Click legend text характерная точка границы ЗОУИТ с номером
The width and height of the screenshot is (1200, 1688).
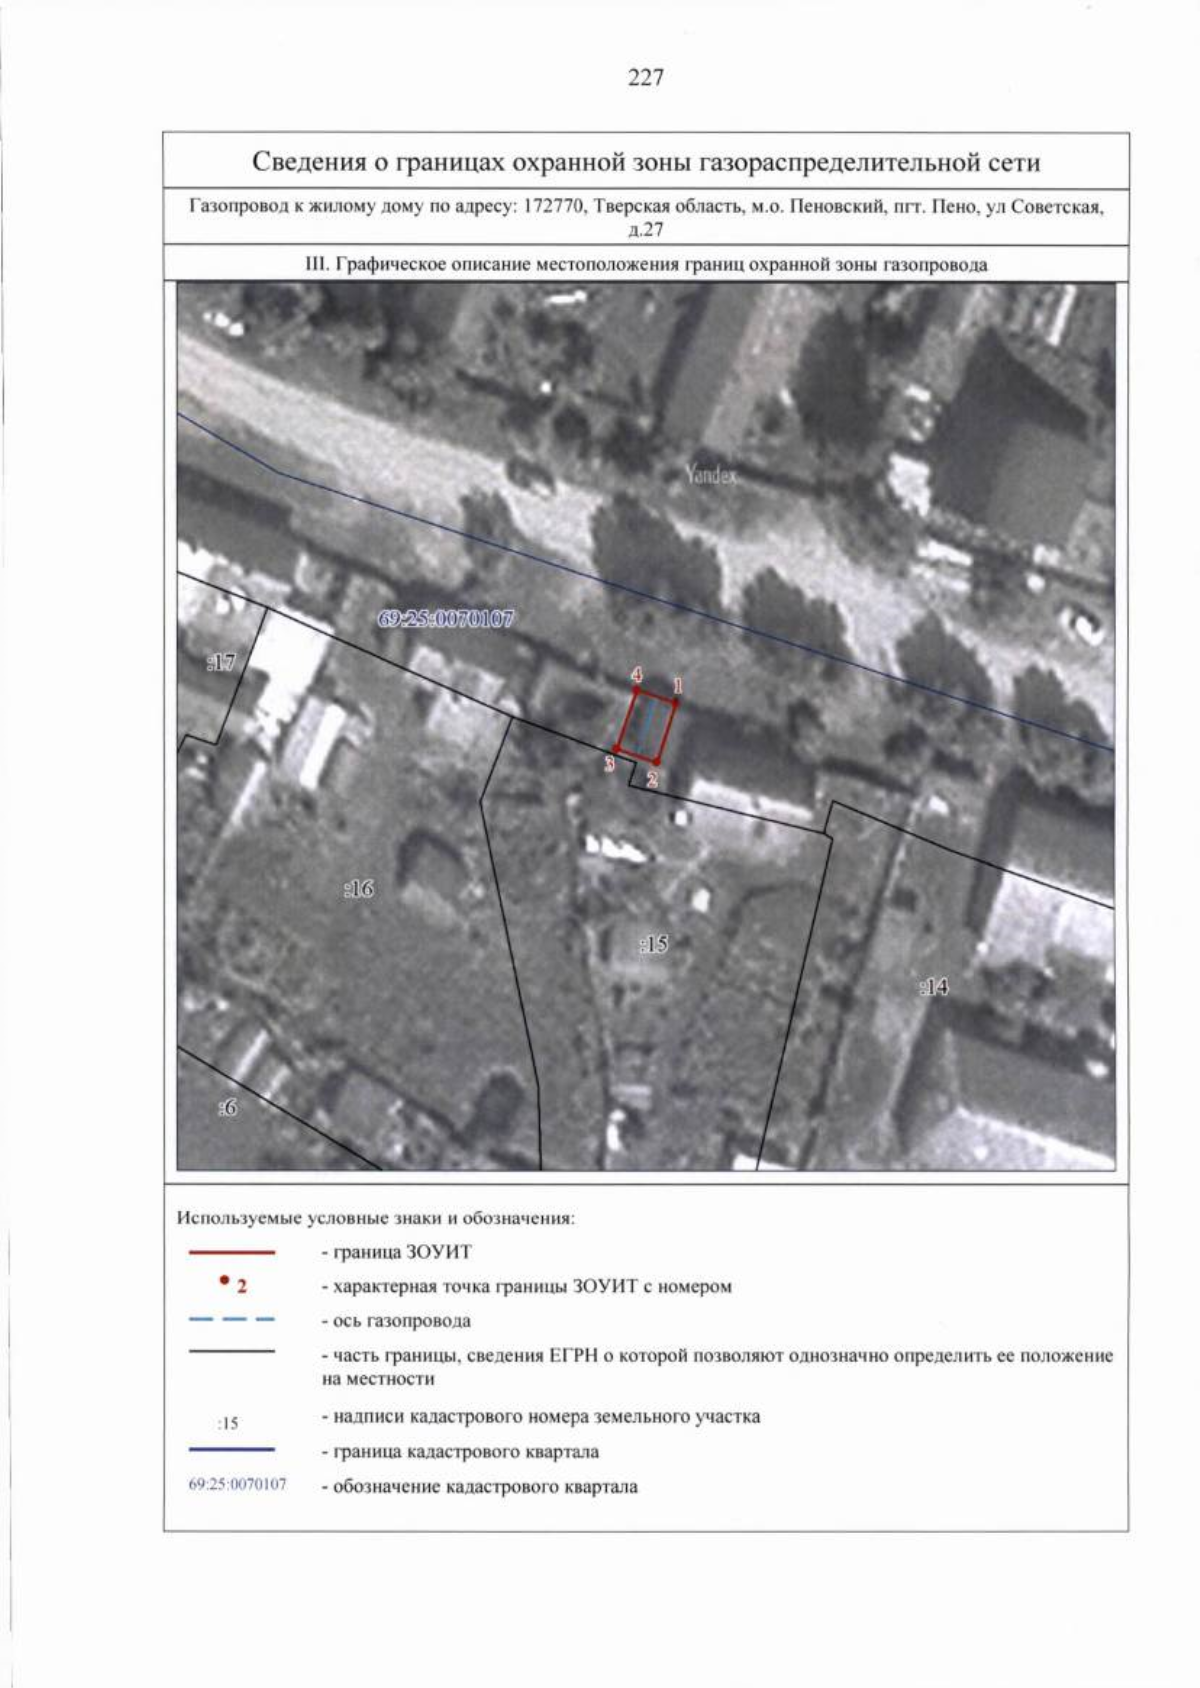tap(526, 1287)
